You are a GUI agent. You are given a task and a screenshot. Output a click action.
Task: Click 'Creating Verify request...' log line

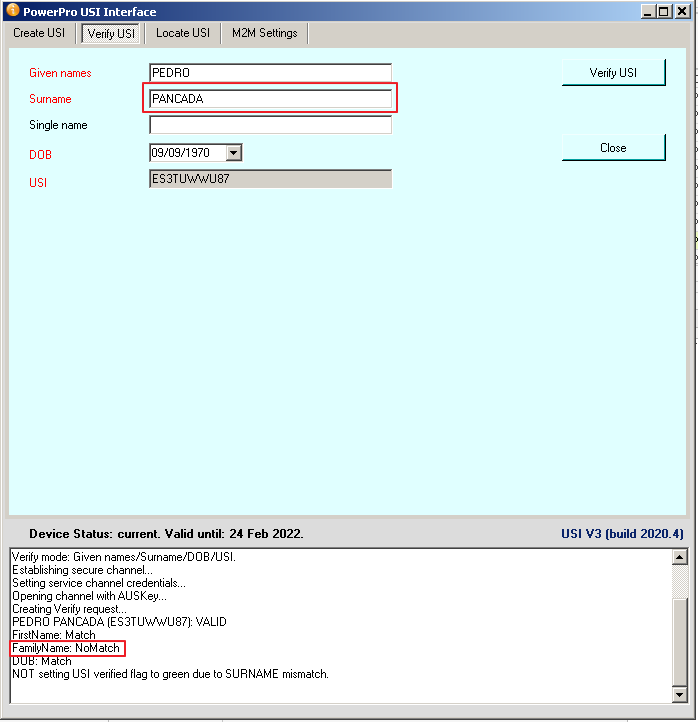point(70,609)
